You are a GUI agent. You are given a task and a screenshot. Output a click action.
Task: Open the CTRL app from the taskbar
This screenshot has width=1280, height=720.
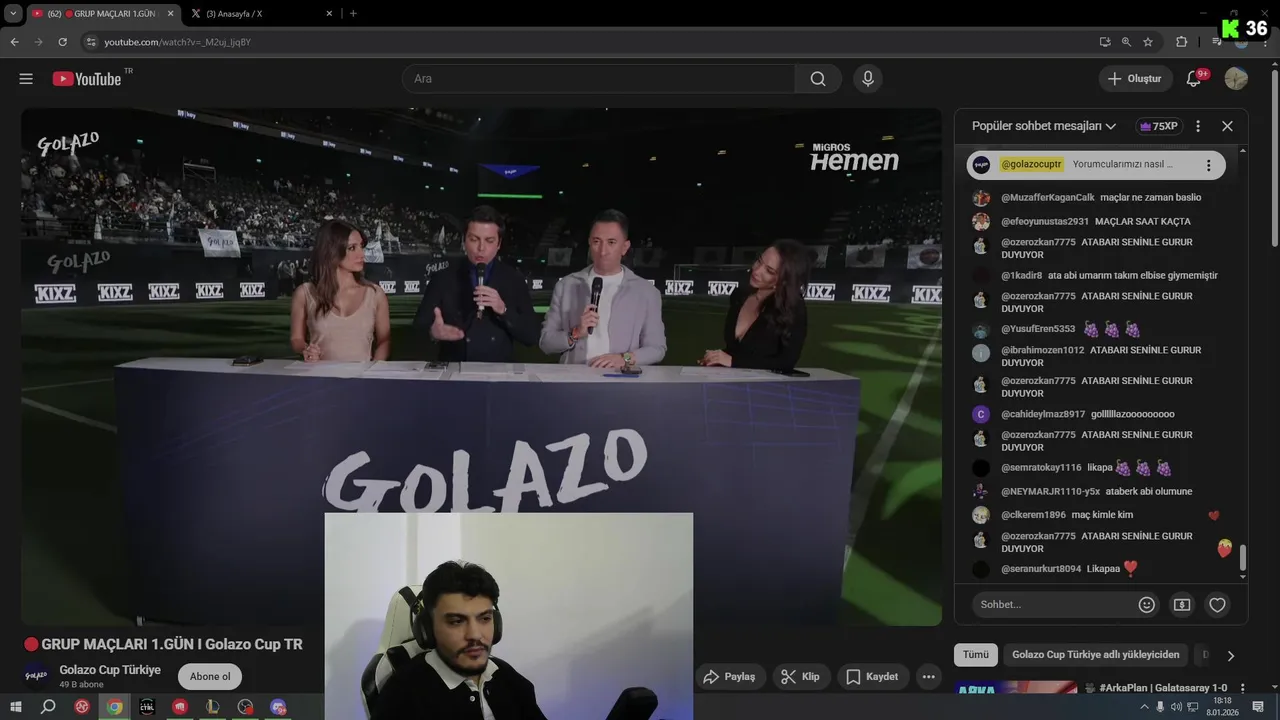(147, 707)
